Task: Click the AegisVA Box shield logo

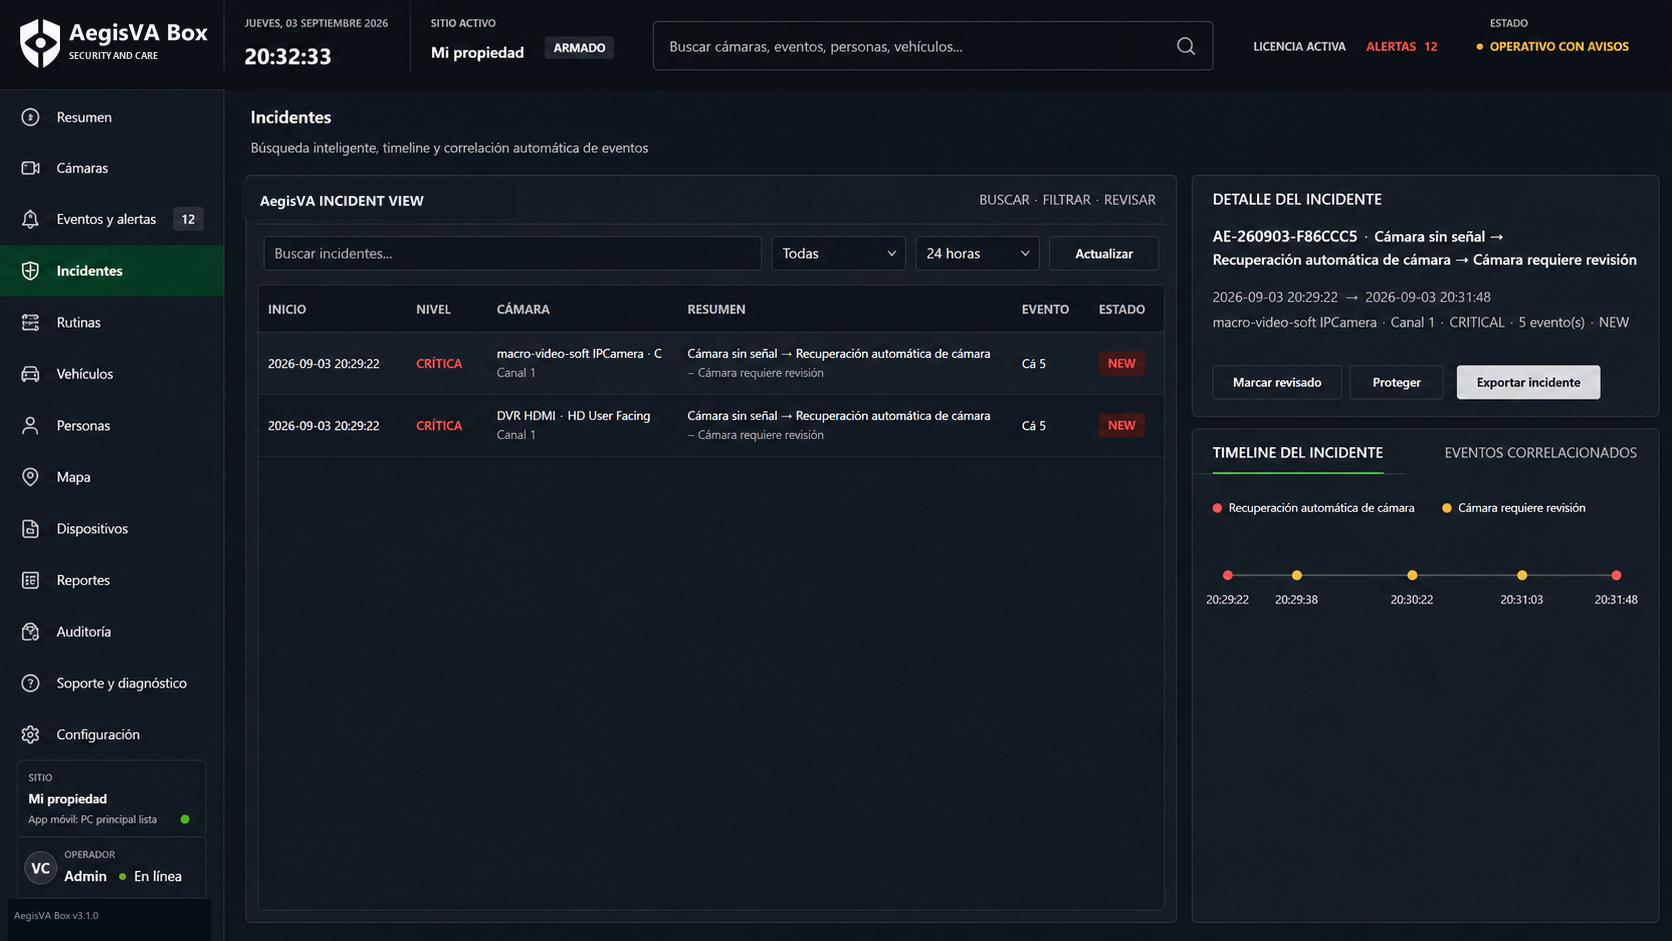Action: point(40,43)
